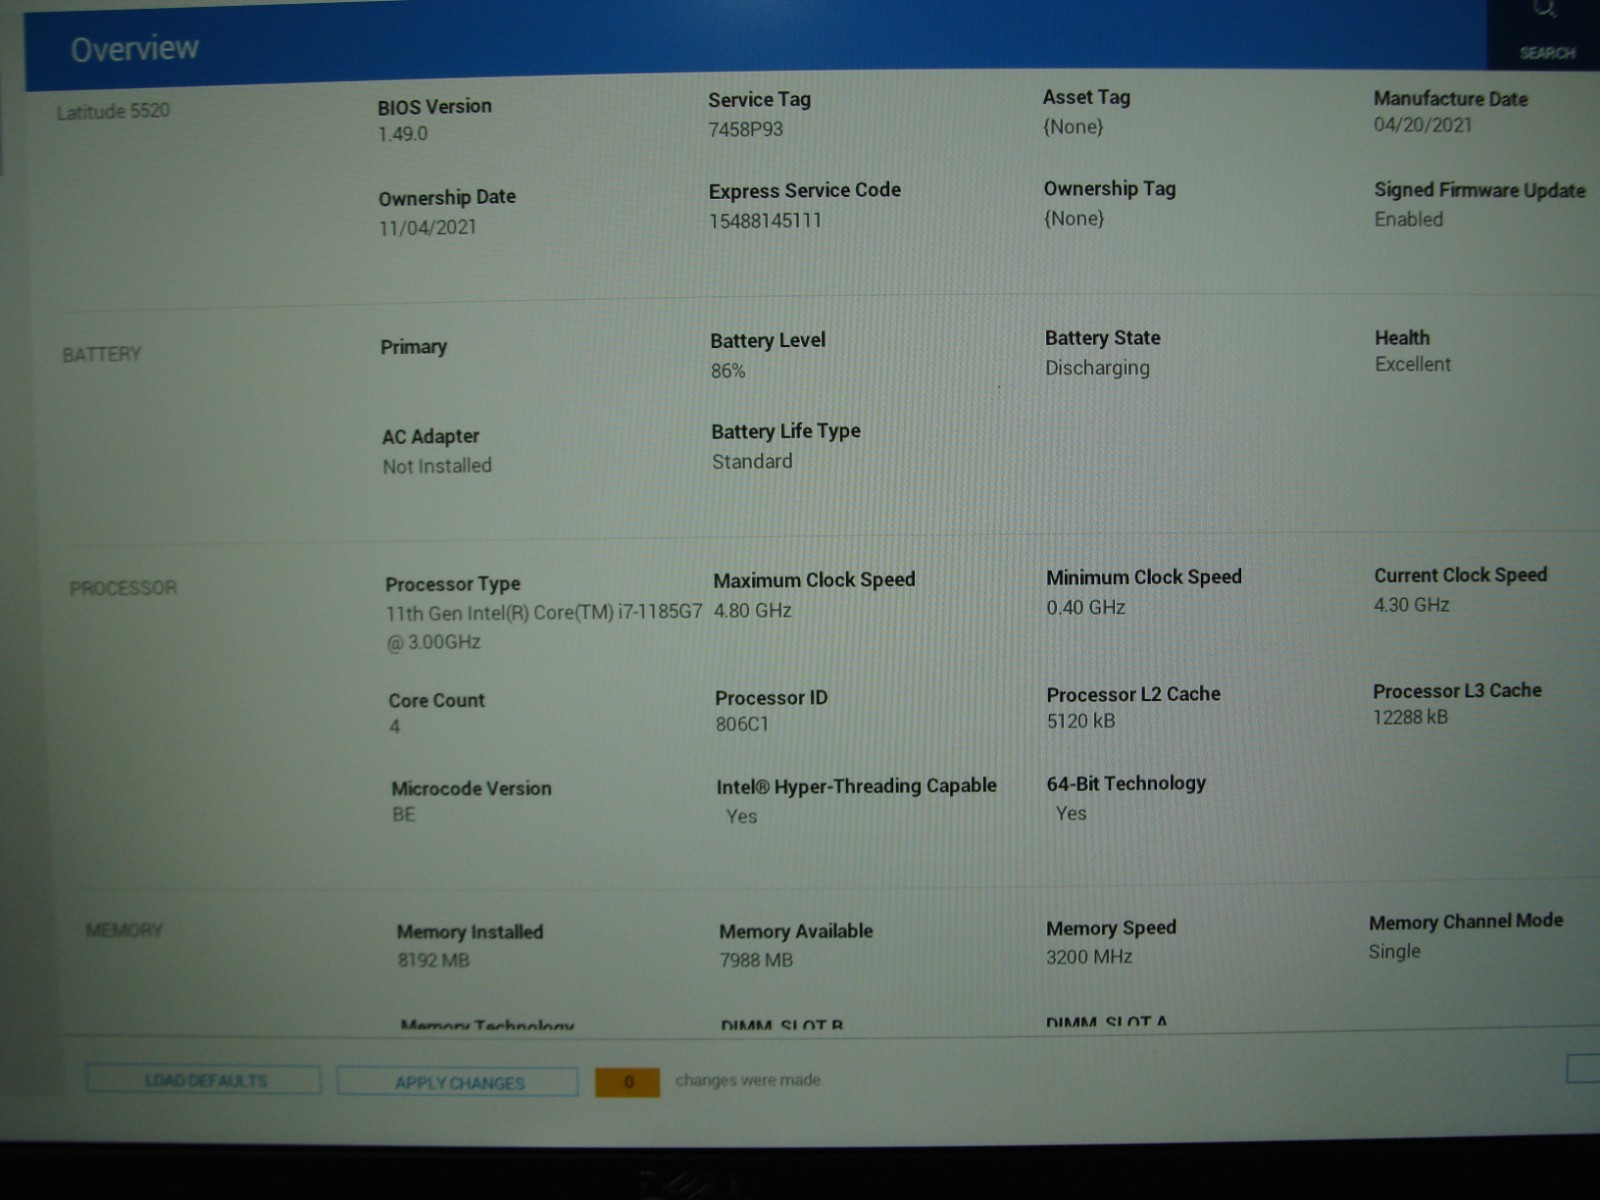
Task: Select Microcode Version value BE
Action: (403, 814)
